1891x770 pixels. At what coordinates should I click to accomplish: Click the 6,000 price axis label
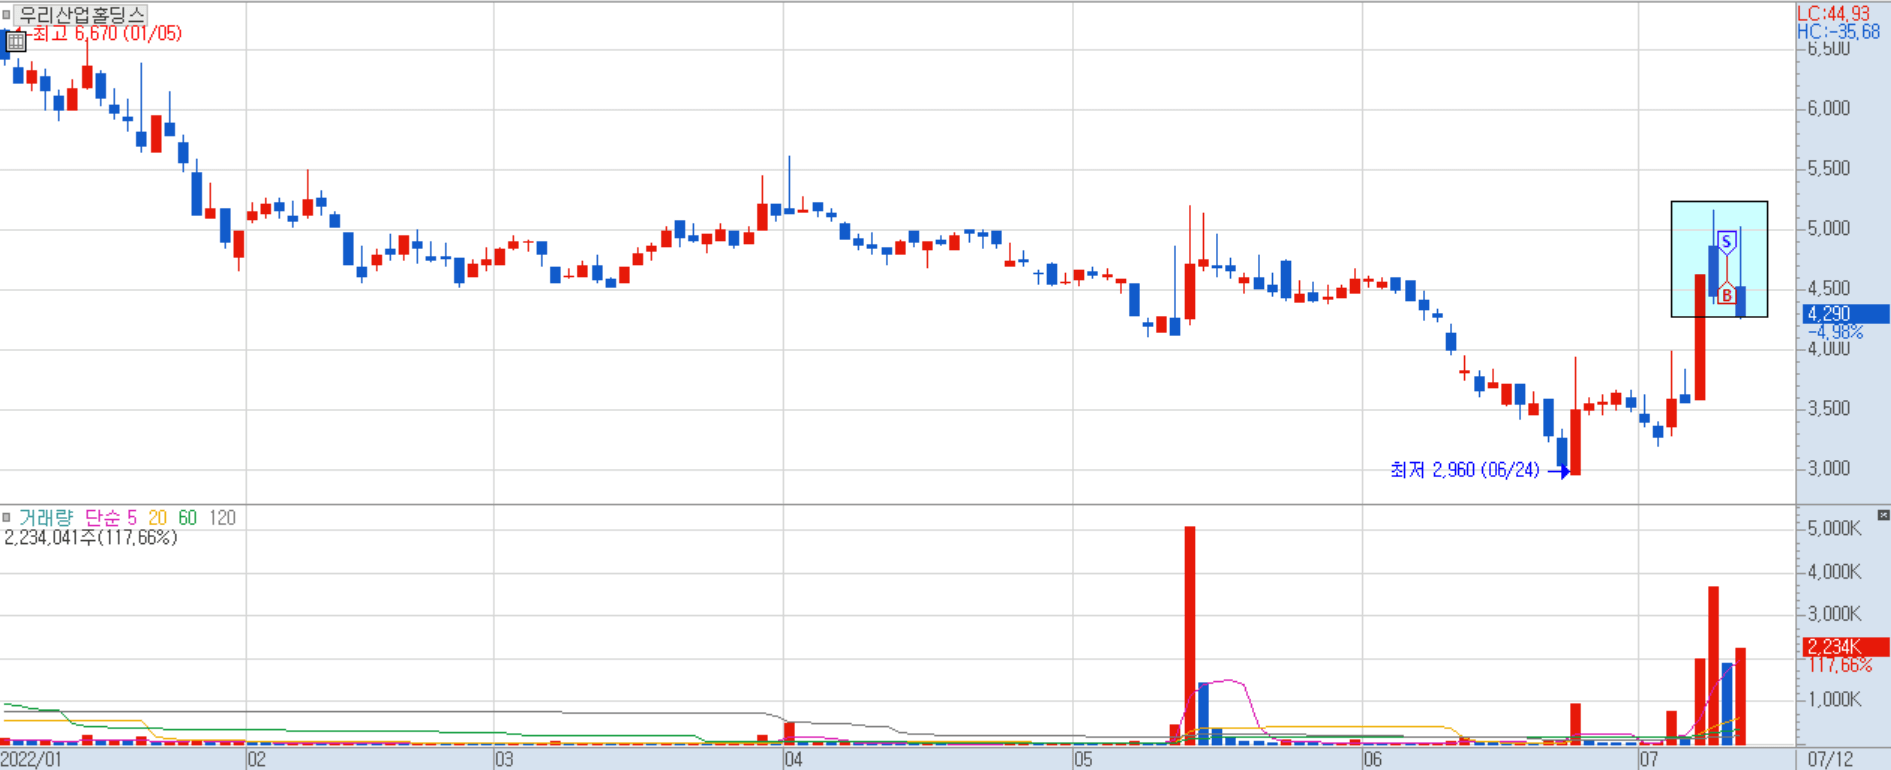1829,108
